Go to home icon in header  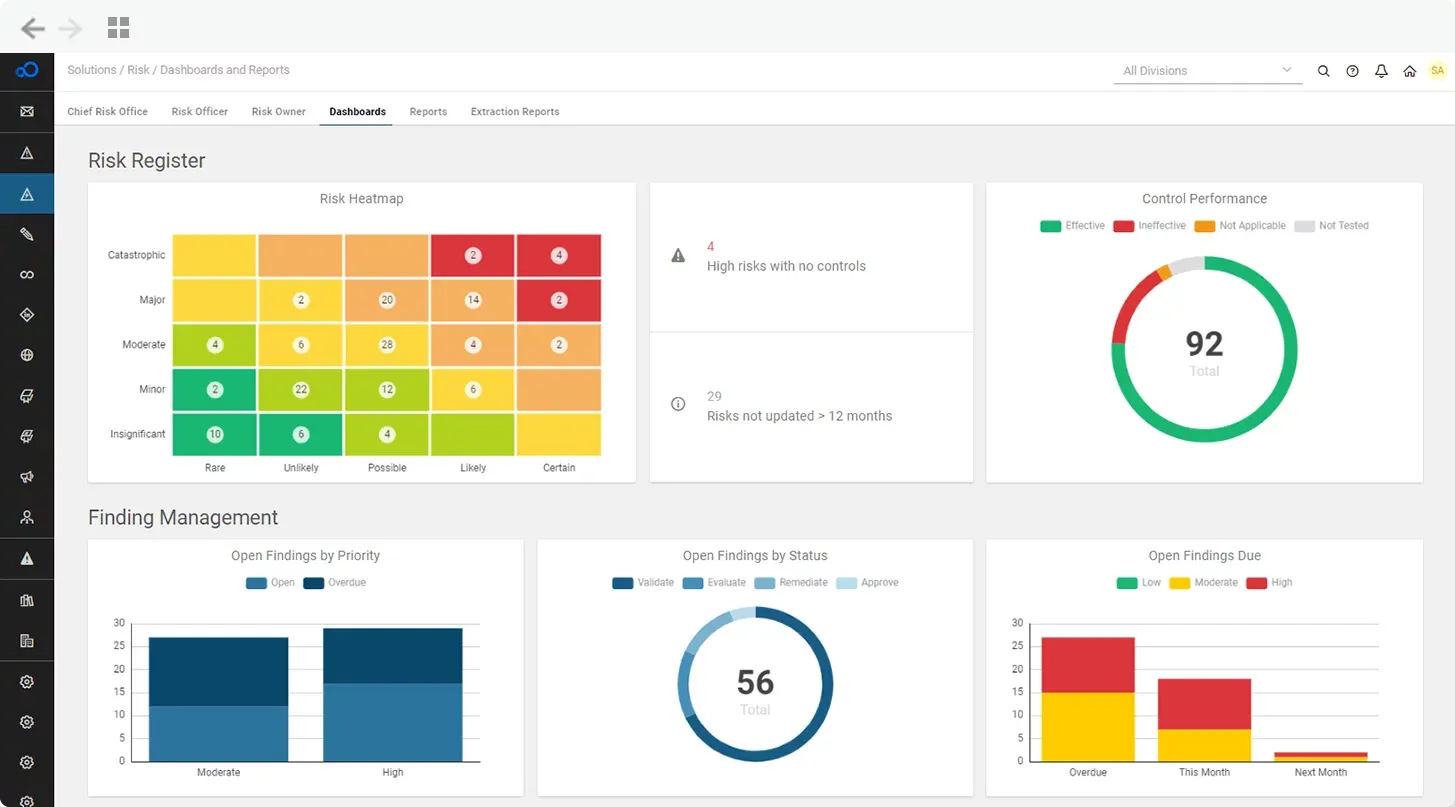click(x=1409, y=71)
